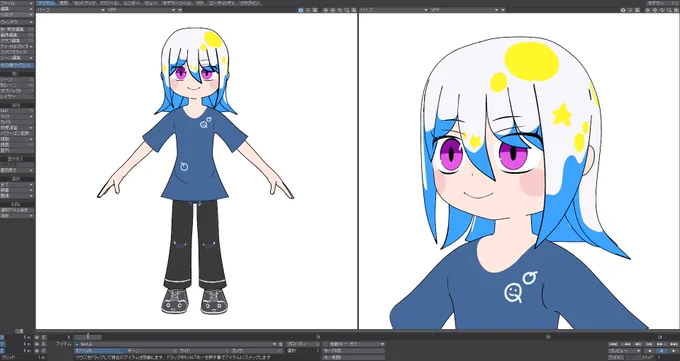Toggle the X axis channel button

(3, 337)
